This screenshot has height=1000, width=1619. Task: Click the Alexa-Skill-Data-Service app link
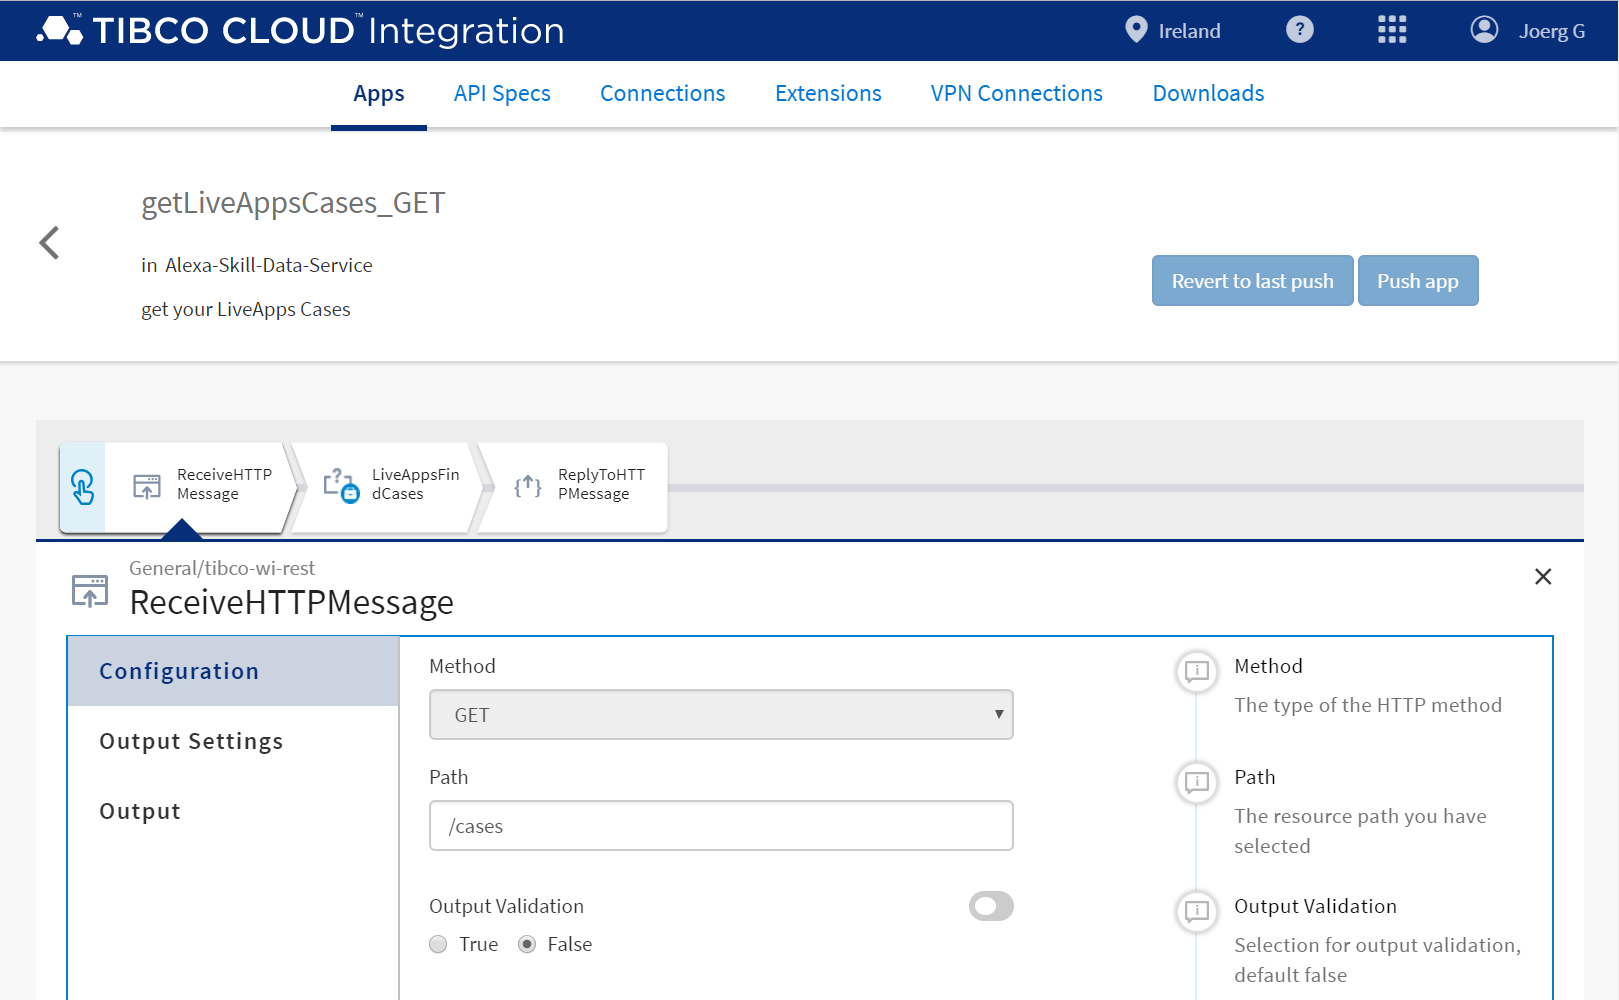[268, 265]
